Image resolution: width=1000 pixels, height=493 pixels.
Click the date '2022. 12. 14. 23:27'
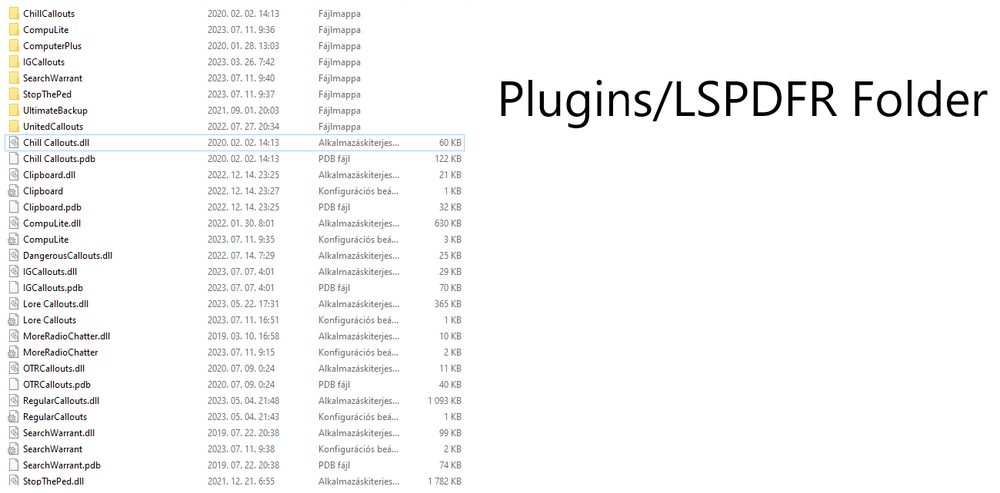pos(243,191)
